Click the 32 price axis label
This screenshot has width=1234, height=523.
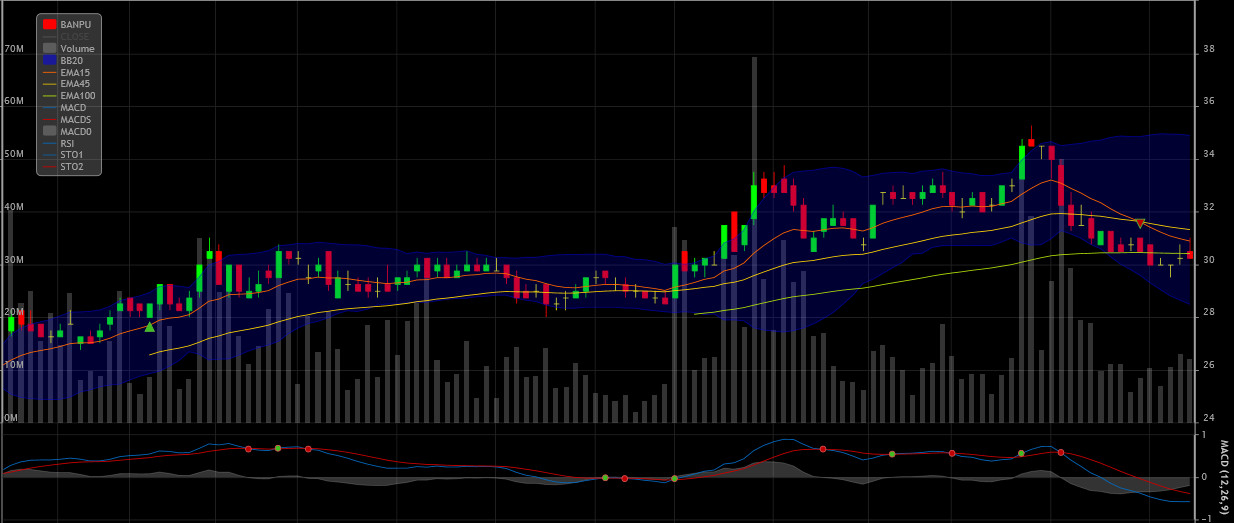coord(1208,208)
